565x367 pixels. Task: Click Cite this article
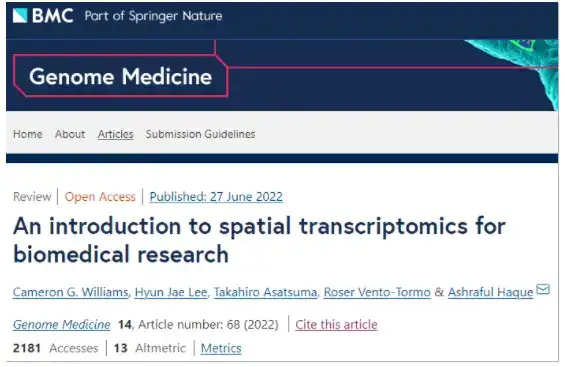pos(336,325)
